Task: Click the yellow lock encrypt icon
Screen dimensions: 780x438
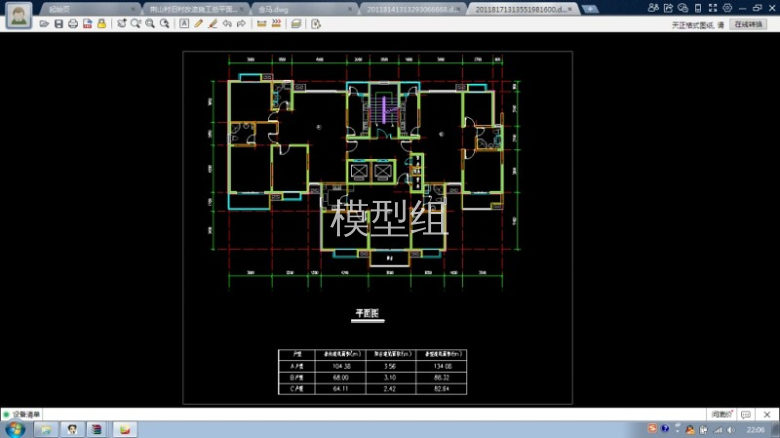Action: 101,24
